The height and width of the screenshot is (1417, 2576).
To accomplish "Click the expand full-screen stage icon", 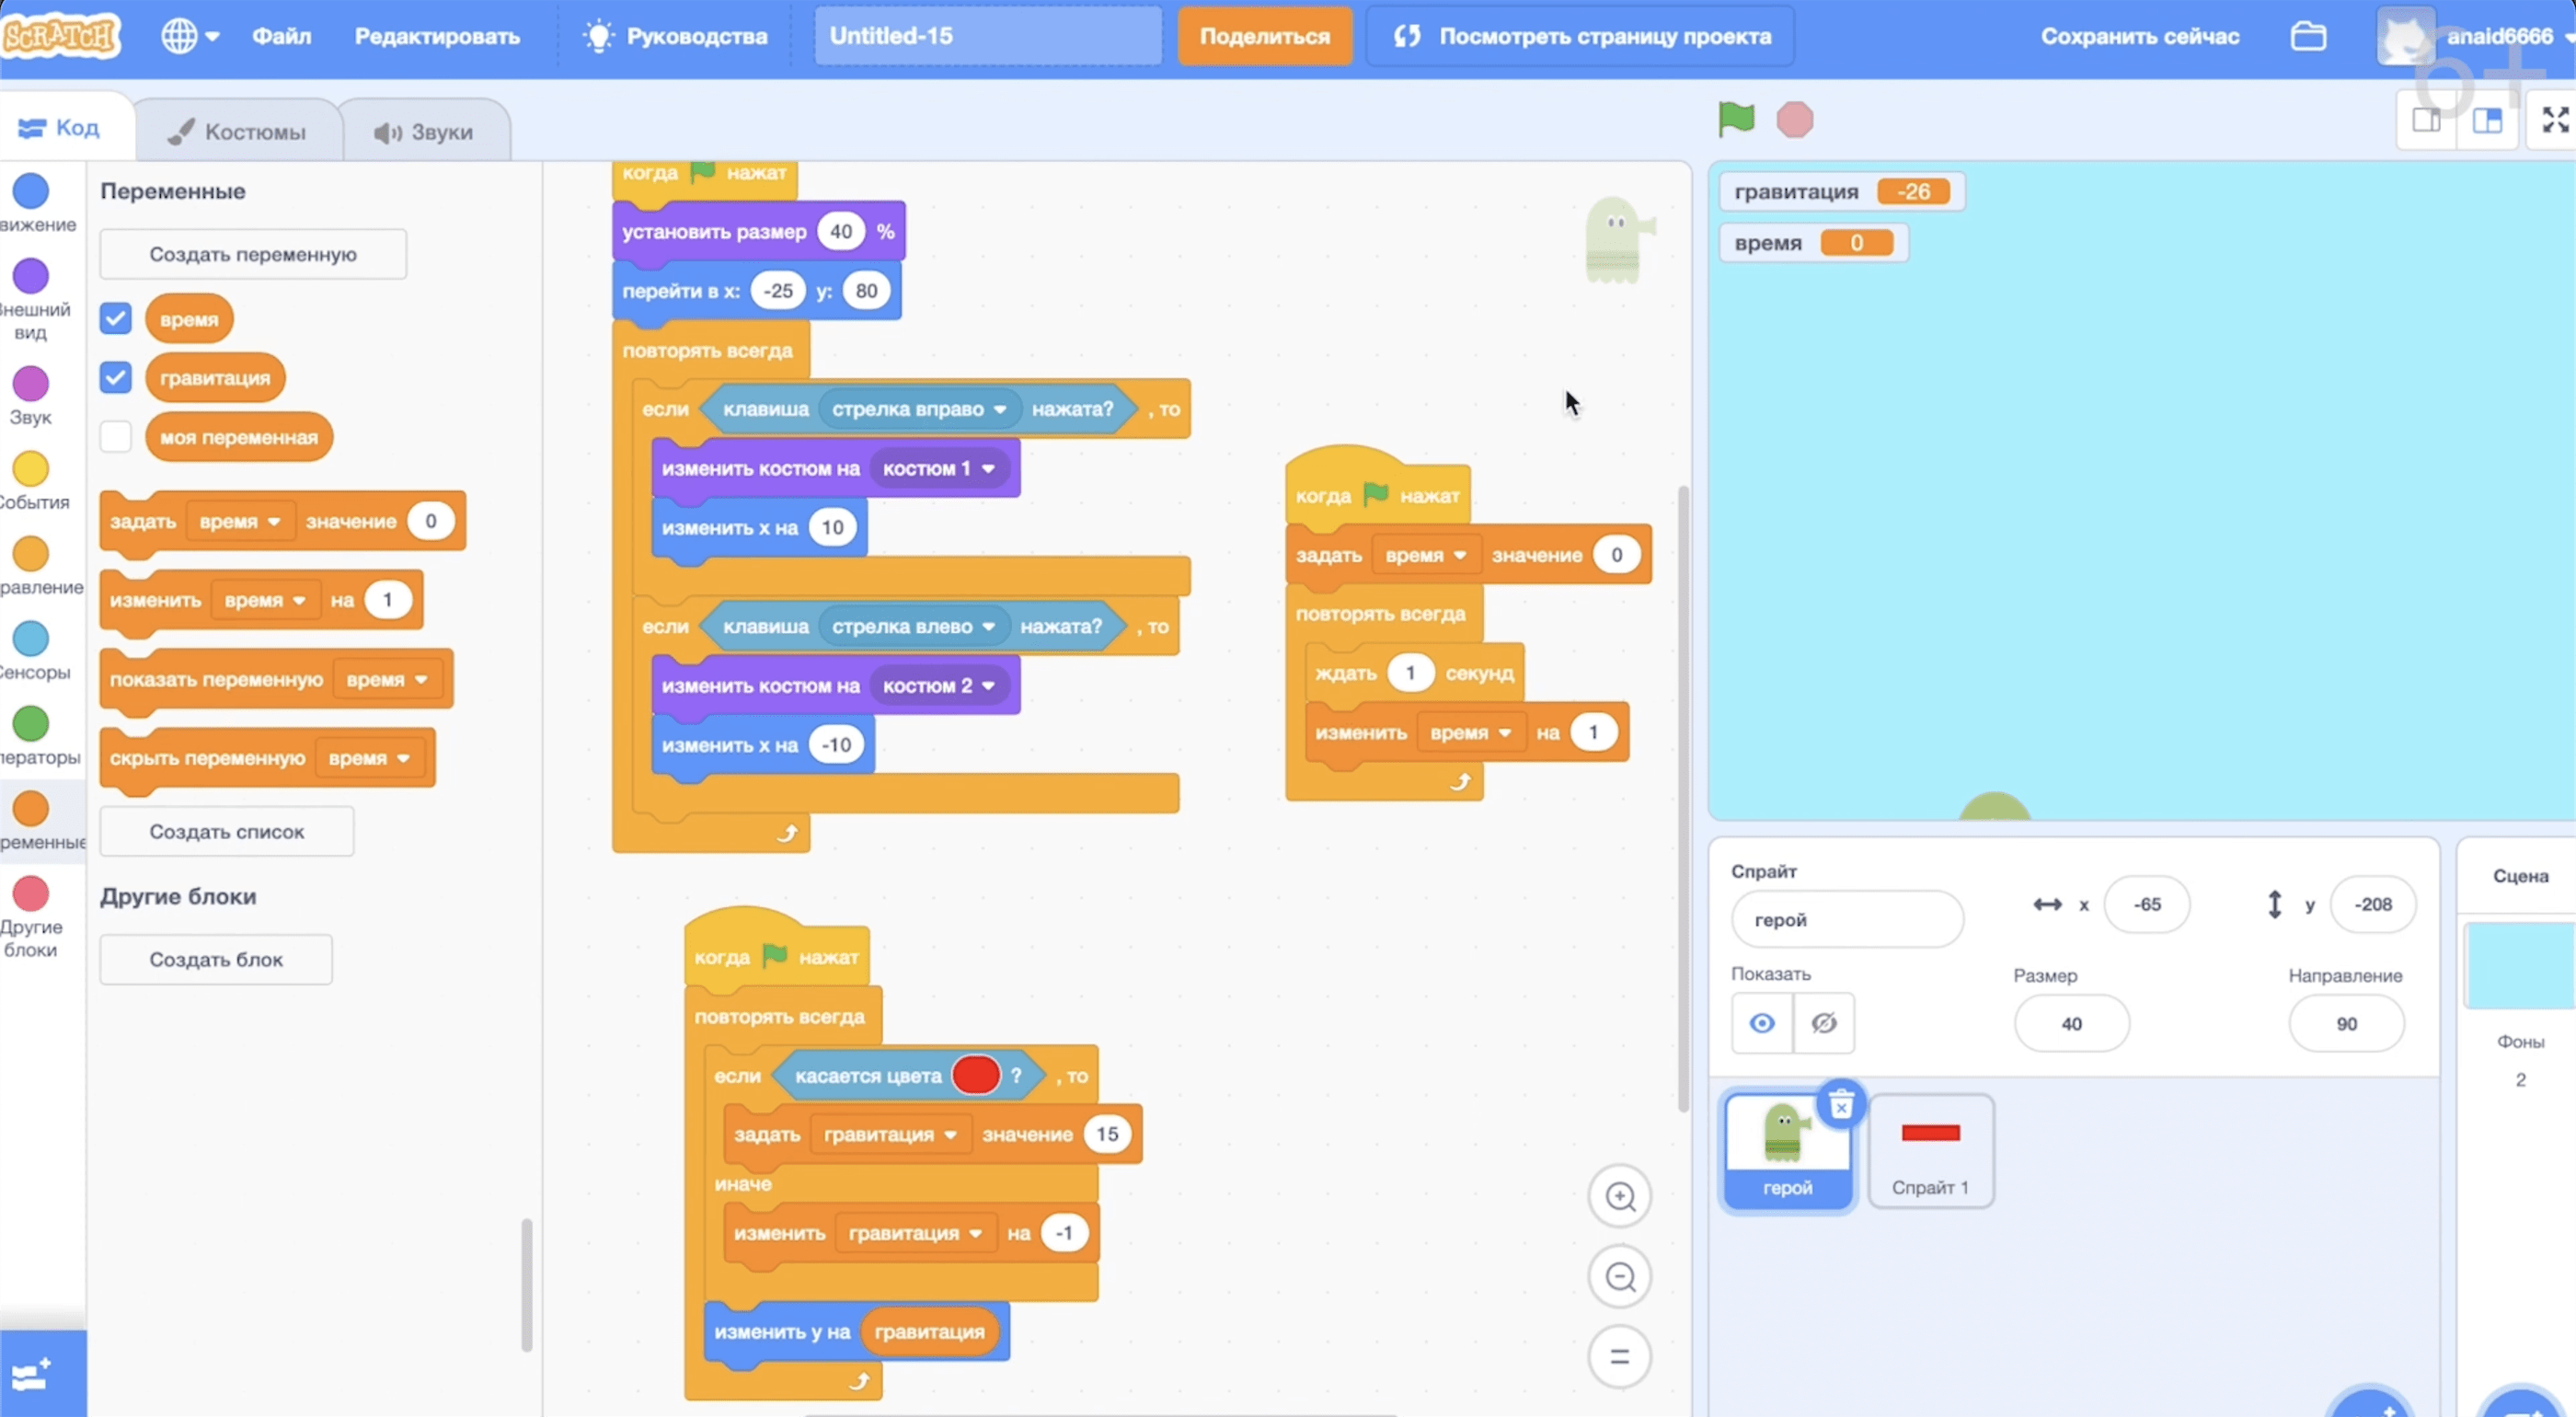I will point(2551,117).
